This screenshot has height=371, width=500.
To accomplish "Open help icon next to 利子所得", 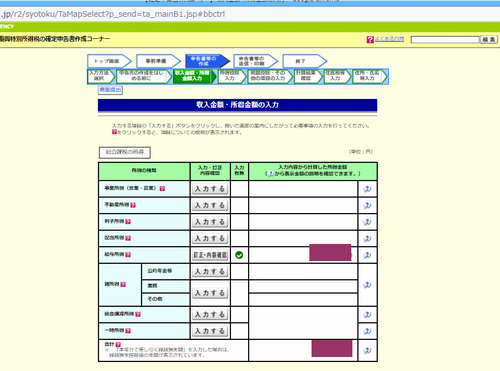I will (128, 222).
